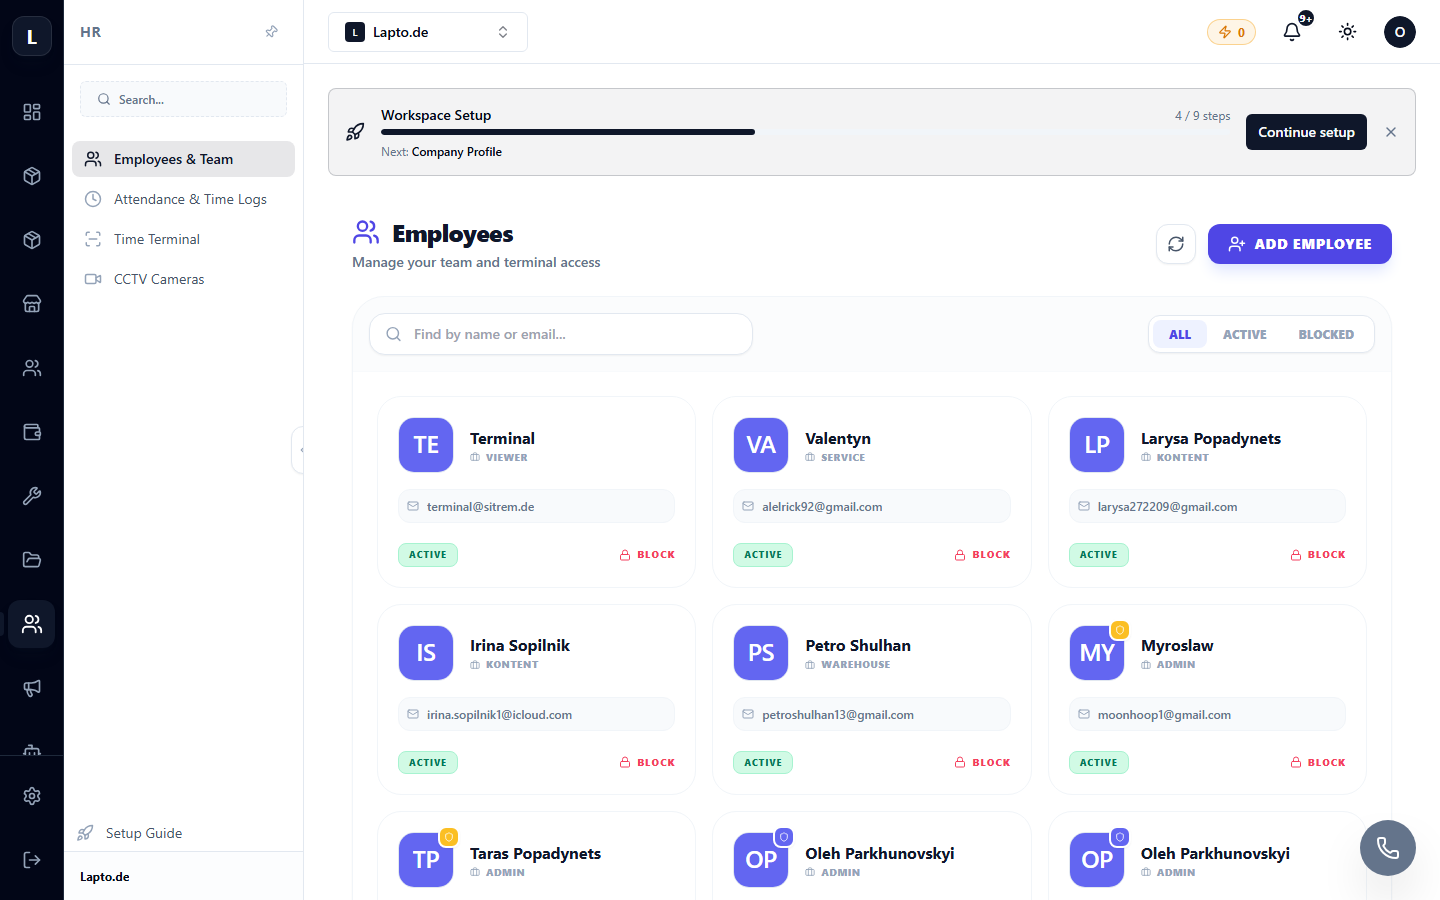Click the sidebar Search field
1440x900 pixels.
pyautogui.click(x=183, y=99)
